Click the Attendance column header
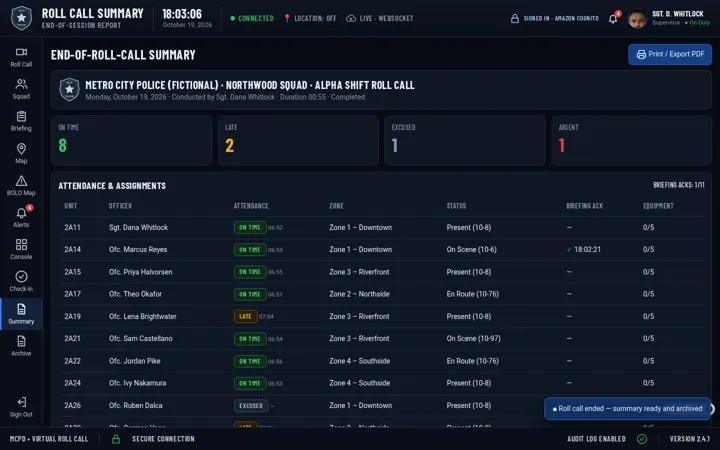The width and height of the screenshot is (720, 450). [251, 206]
